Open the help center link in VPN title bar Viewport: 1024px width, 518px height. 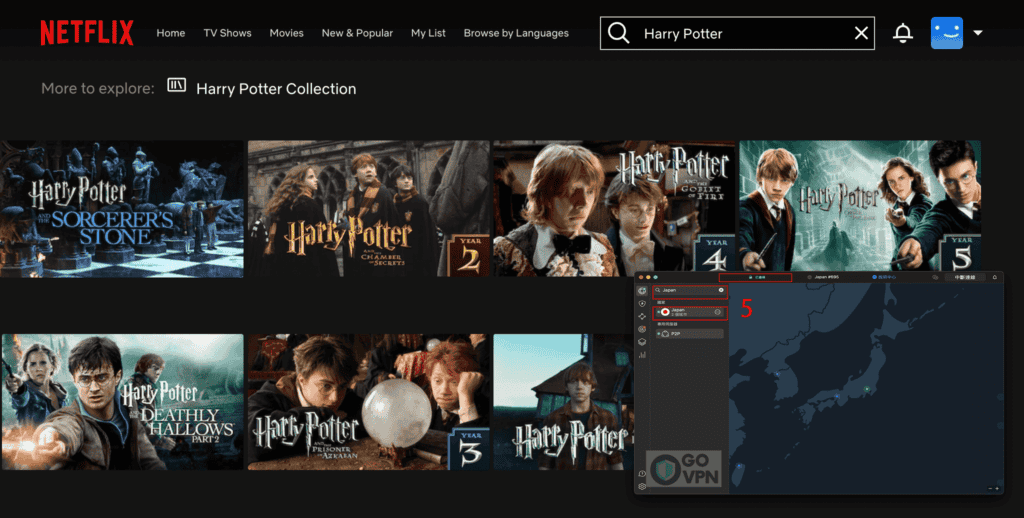point(884,277)
